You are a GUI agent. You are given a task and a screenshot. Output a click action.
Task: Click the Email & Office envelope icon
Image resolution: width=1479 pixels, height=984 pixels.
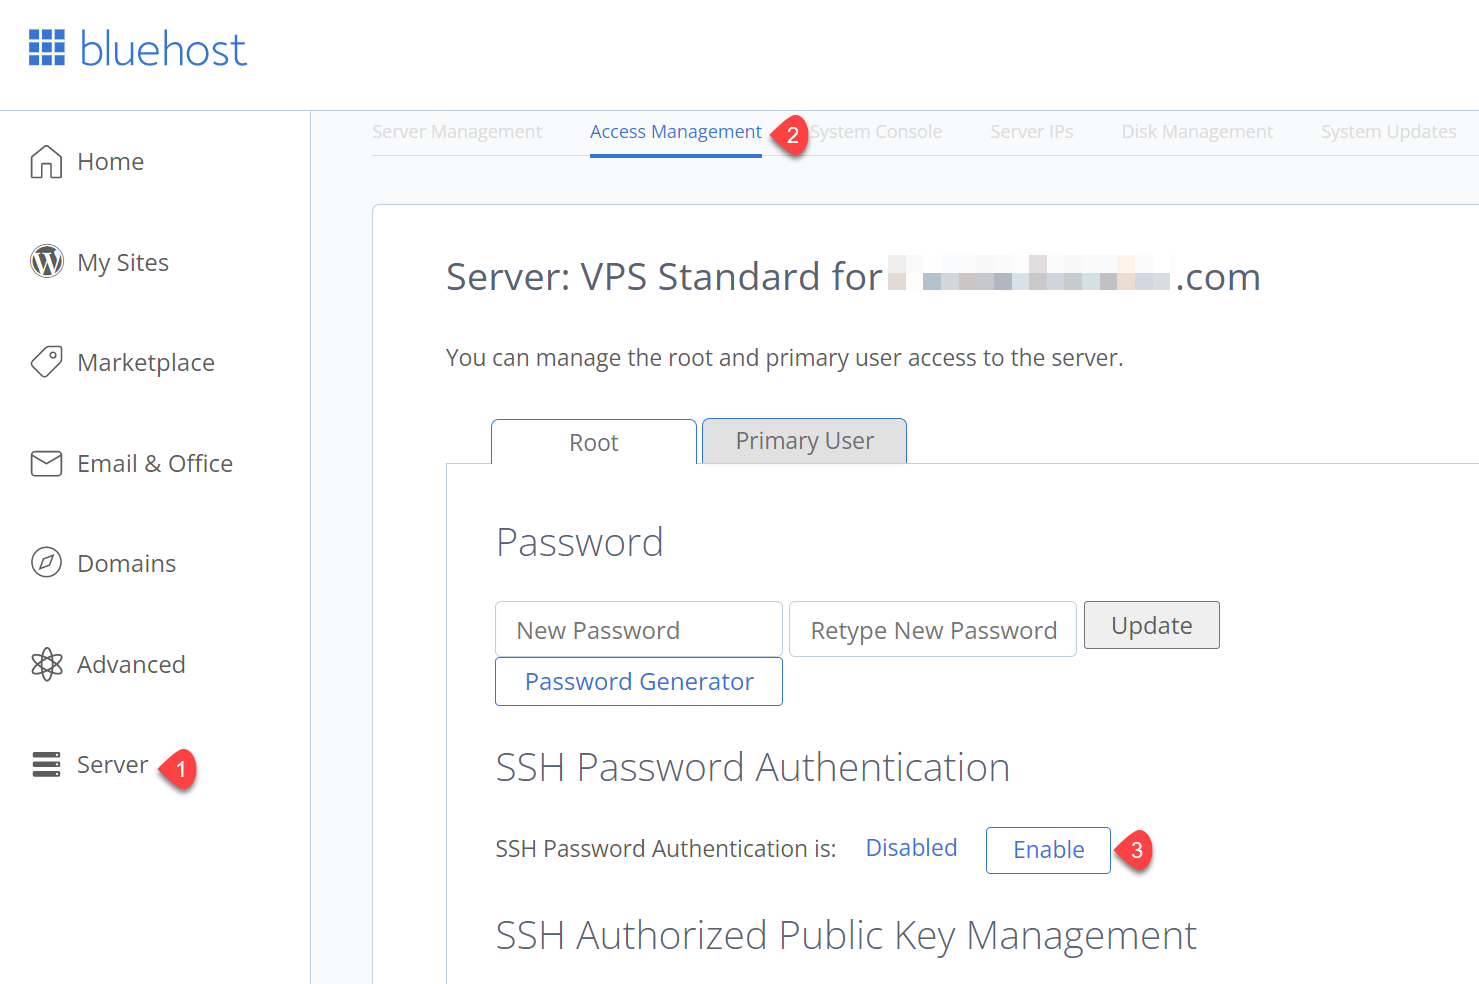46,463
